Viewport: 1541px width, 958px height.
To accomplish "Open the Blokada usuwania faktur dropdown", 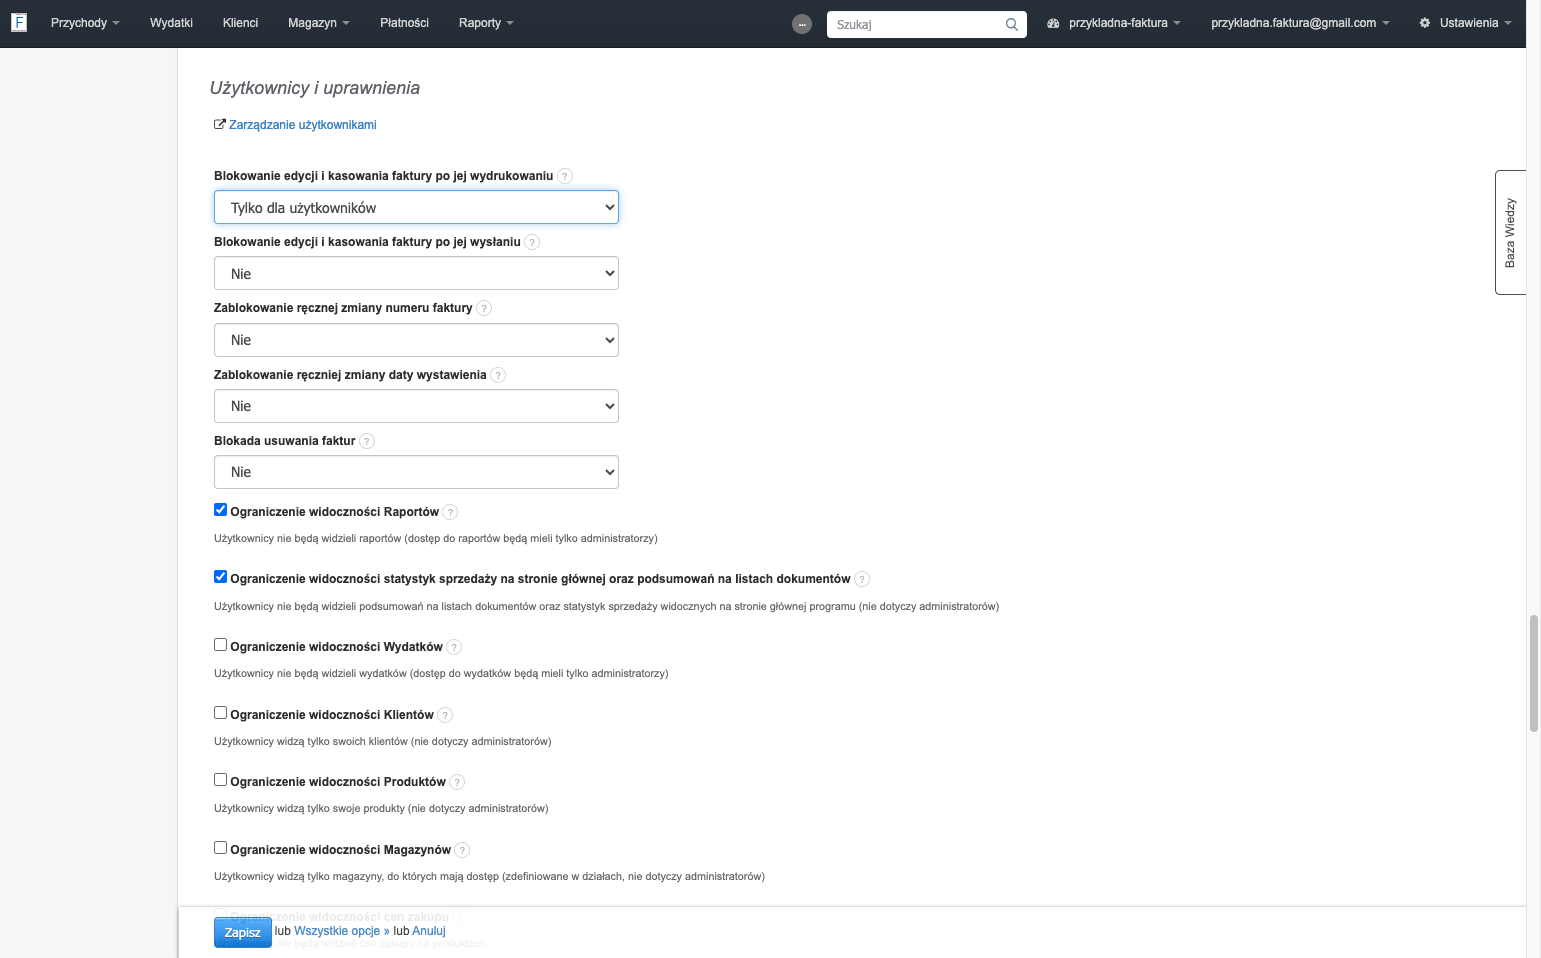I will tap(416, 472).
